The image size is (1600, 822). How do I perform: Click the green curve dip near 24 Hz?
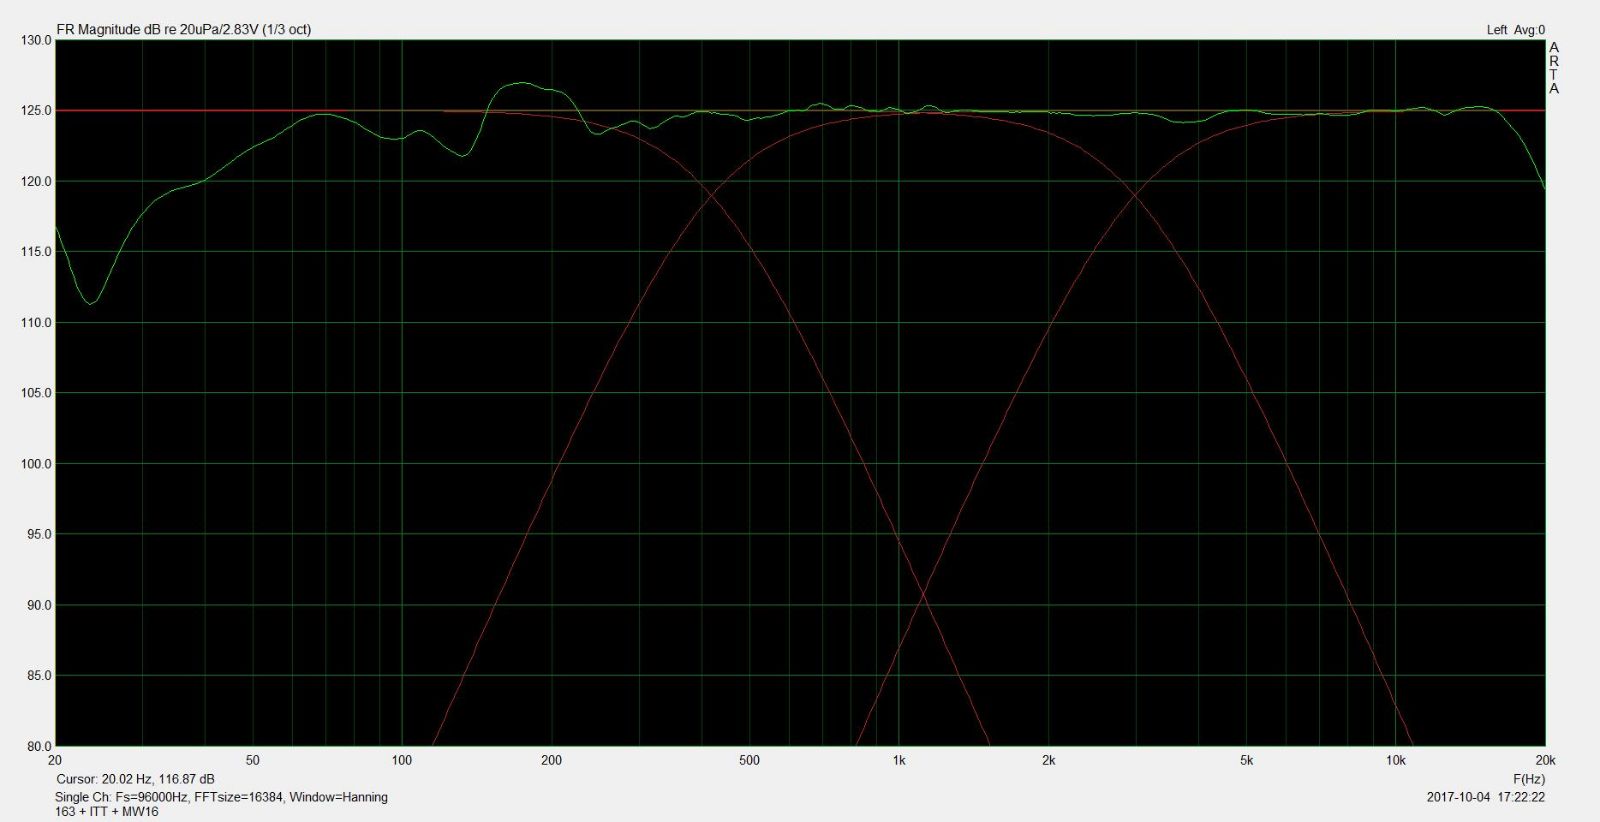pyautogui.click(x=91, y=303)
